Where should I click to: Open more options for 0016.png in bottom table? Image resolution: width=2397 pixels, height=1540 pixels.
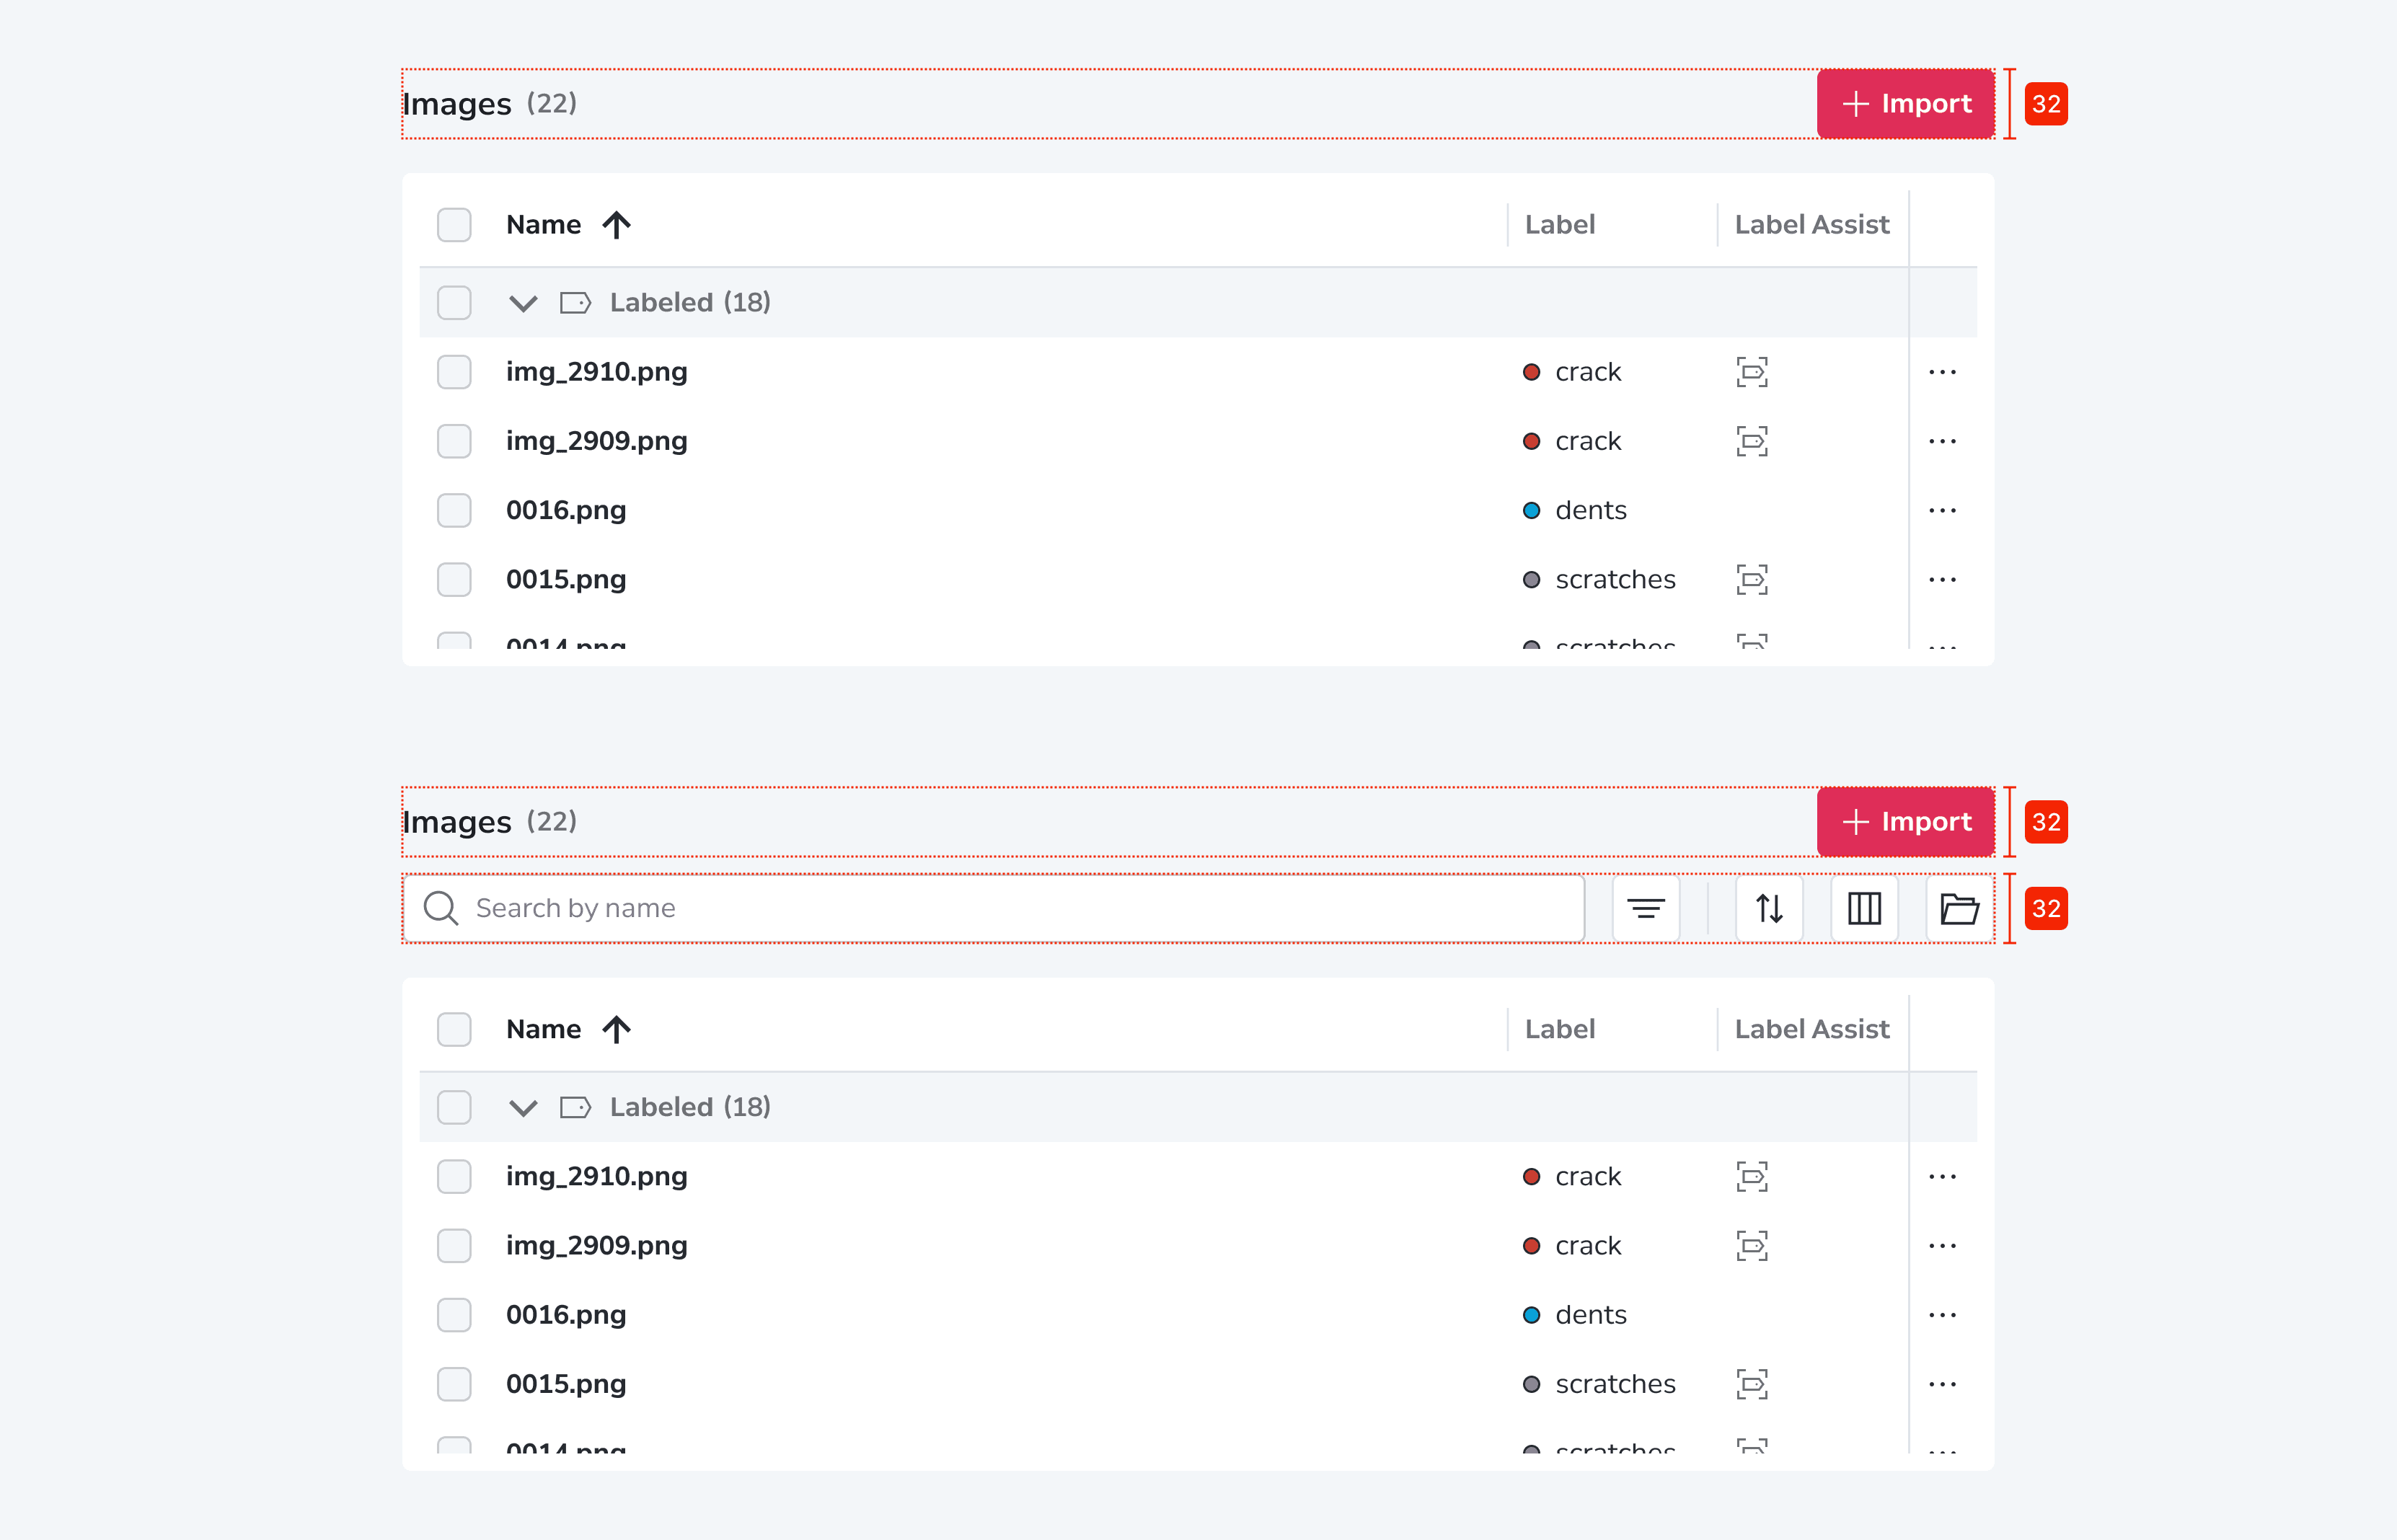(x=1942, y=1315)
